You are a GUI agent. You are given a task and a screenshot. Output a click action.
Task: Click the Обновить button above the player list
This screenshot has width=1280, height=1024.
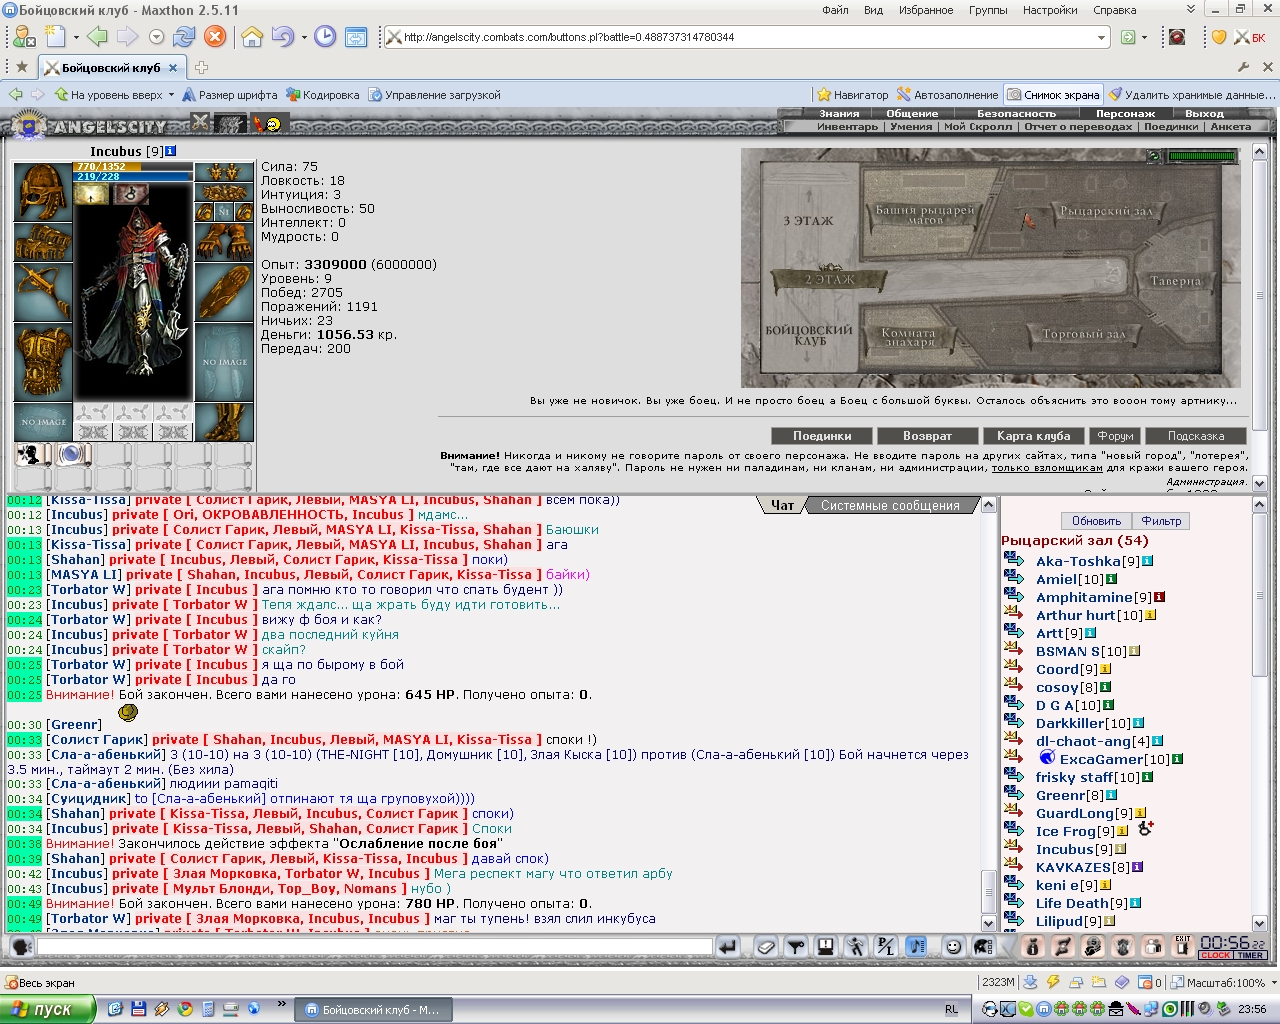1096,521
